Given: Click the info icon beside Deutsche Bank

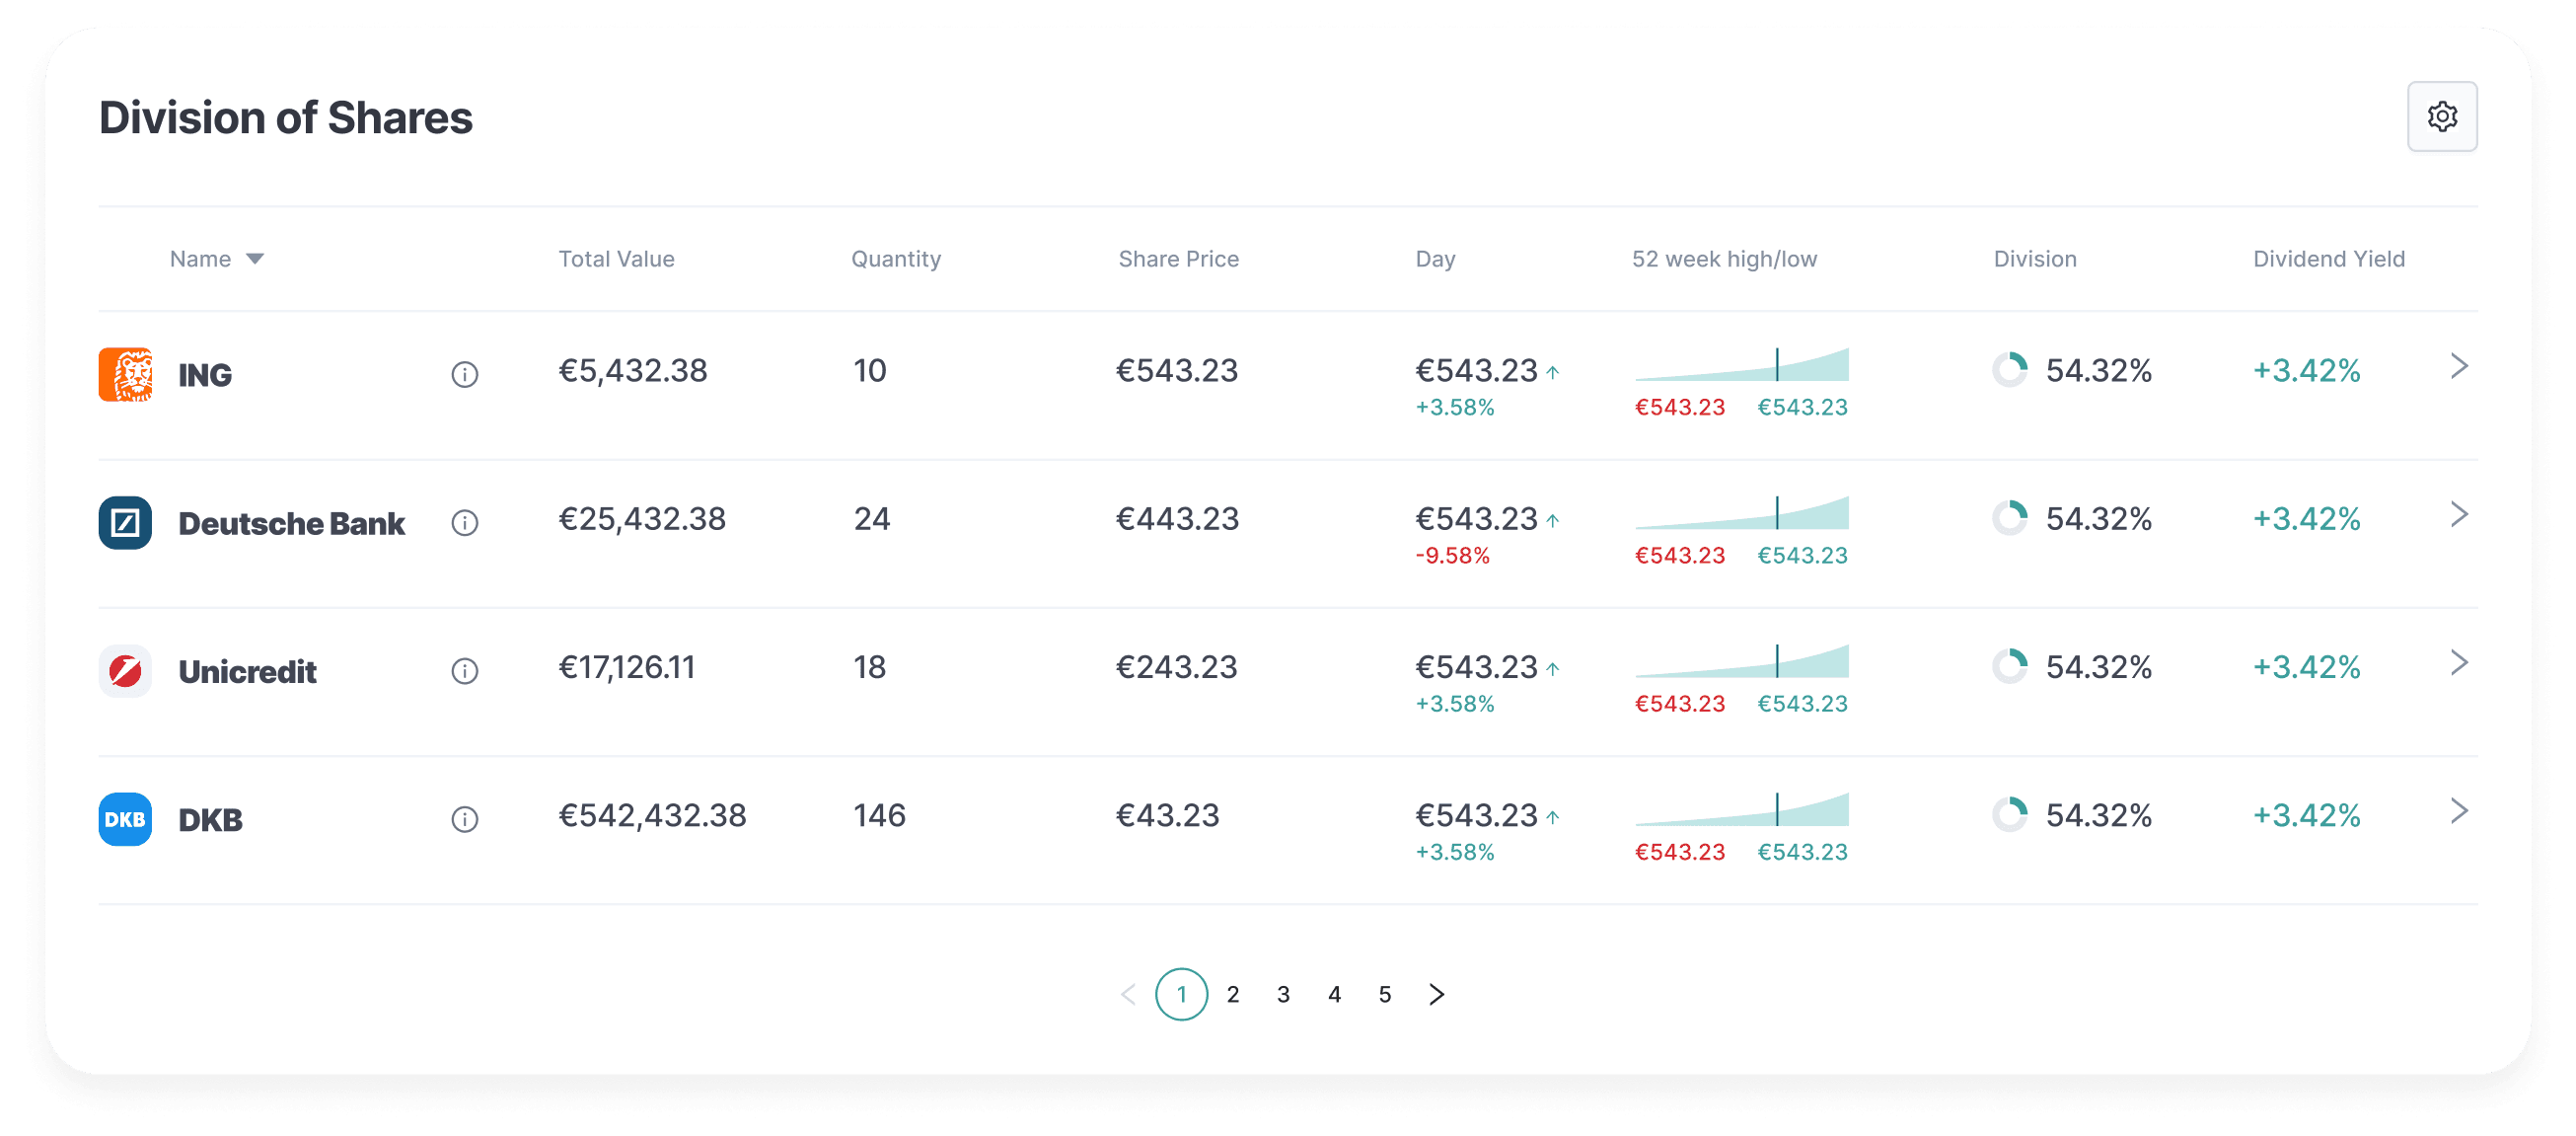Looking at the screenshot, I should 465,522.
